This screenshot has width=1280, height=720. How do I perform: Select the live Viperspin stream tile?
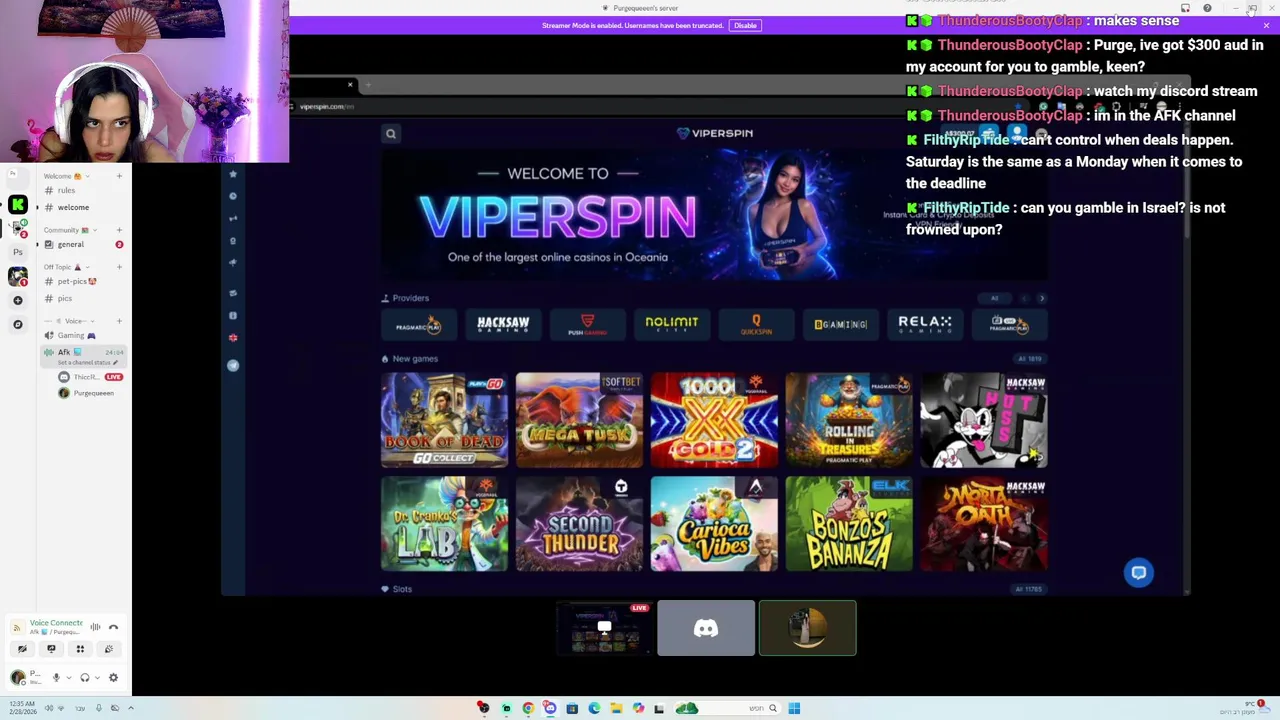604,628
